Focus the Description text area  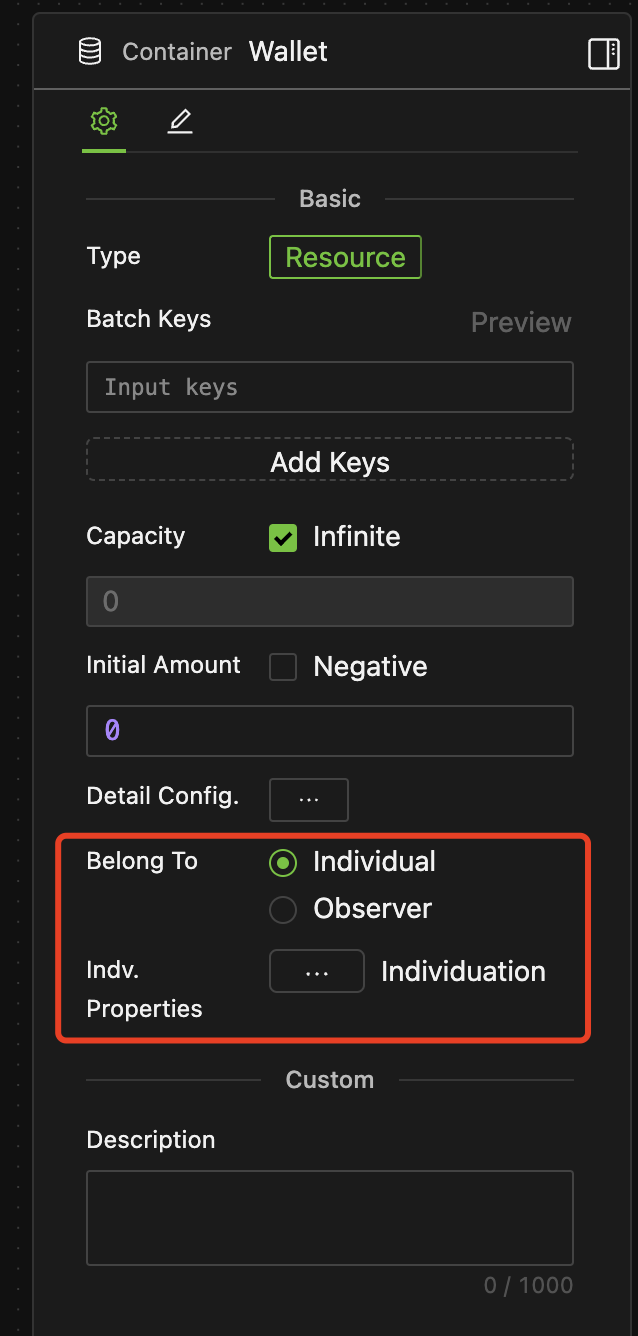point(330,1218)
